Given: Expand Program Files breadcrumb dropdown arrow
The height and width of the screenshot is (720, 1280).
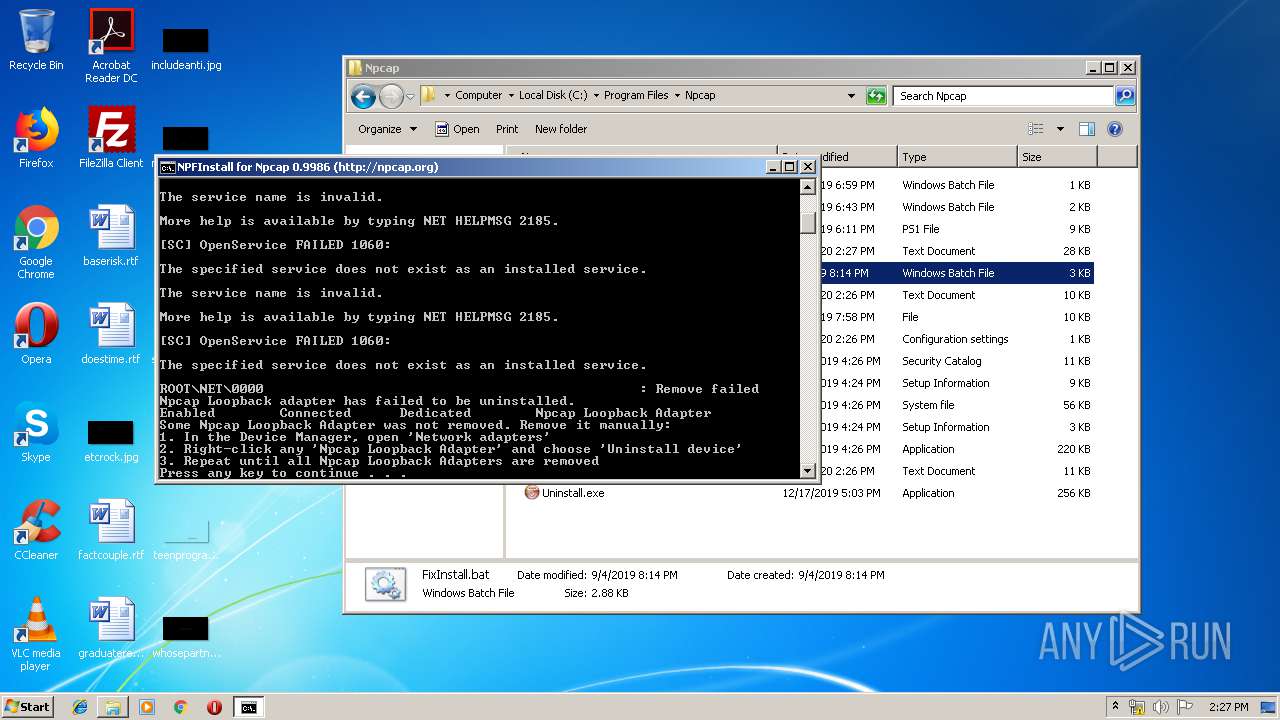Looking at the screenshot, I should coord(677,96).
